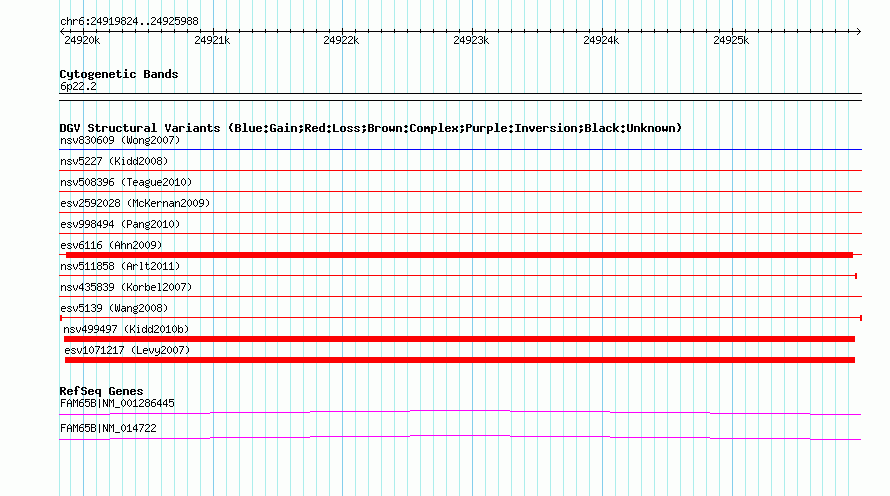Open gene FAM65B|NM_014722 label

[x=108, y=428]
